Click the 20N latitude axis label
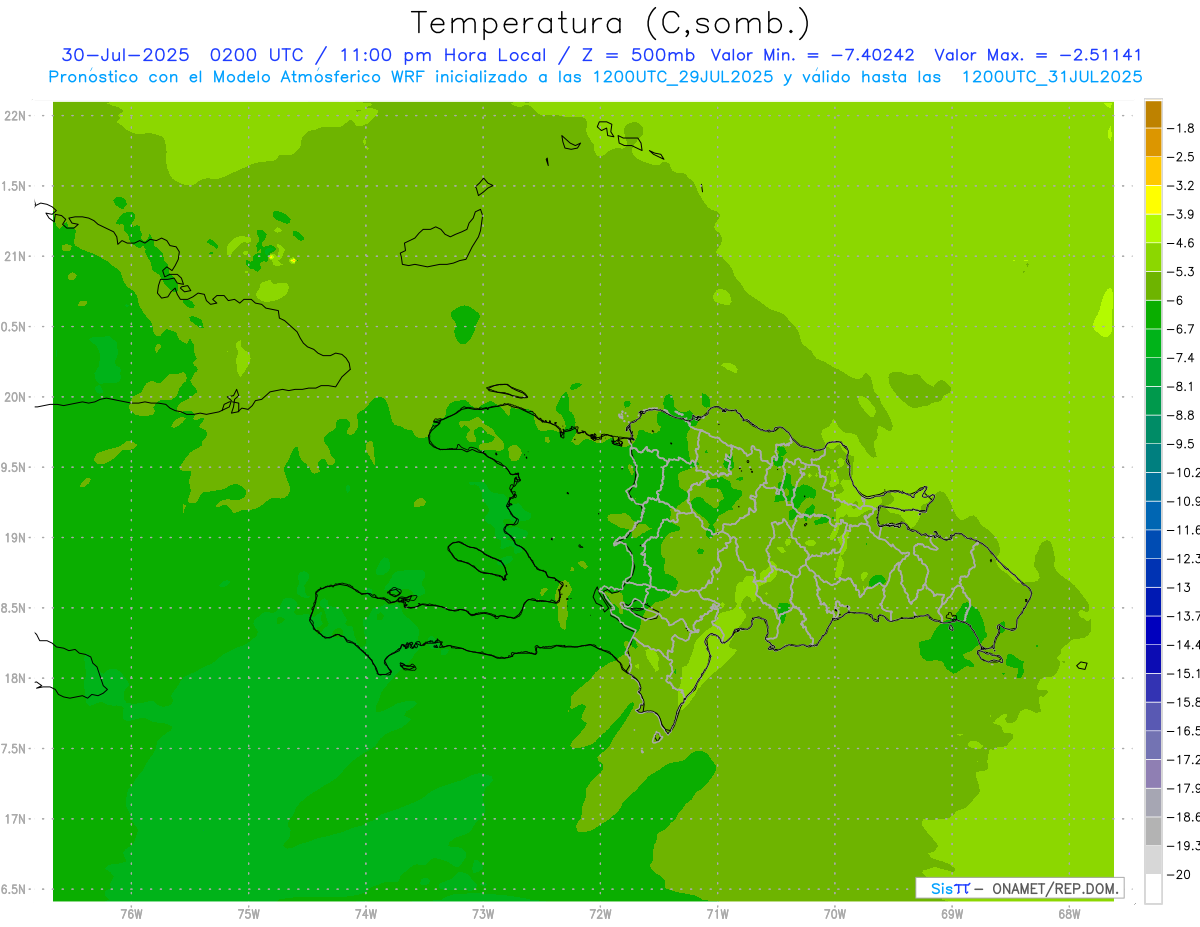This screenshot has height=927, width=1200. [x=15, y=397]
